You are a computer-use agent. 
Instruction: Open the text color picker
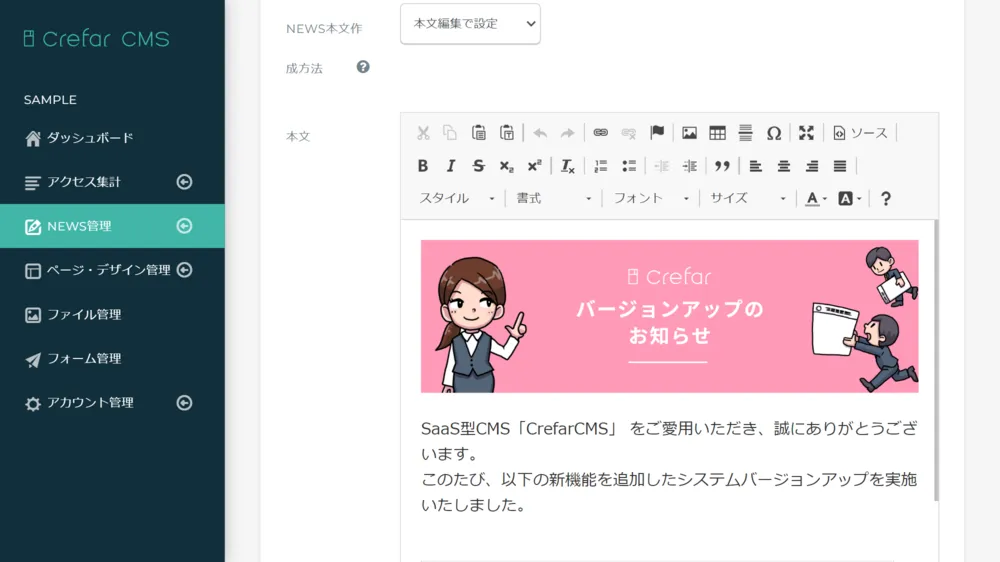816,198
